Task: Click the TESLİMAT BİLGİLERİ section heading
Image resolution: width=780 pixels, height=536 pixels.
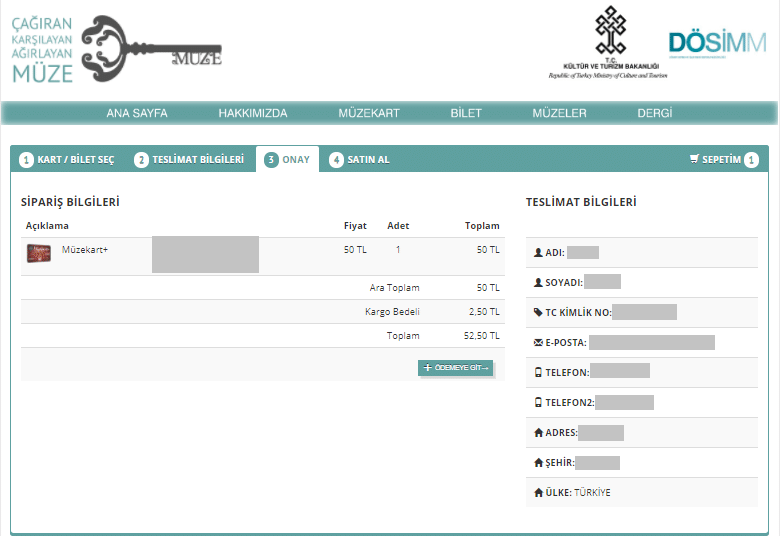Action: coord(581,202)
